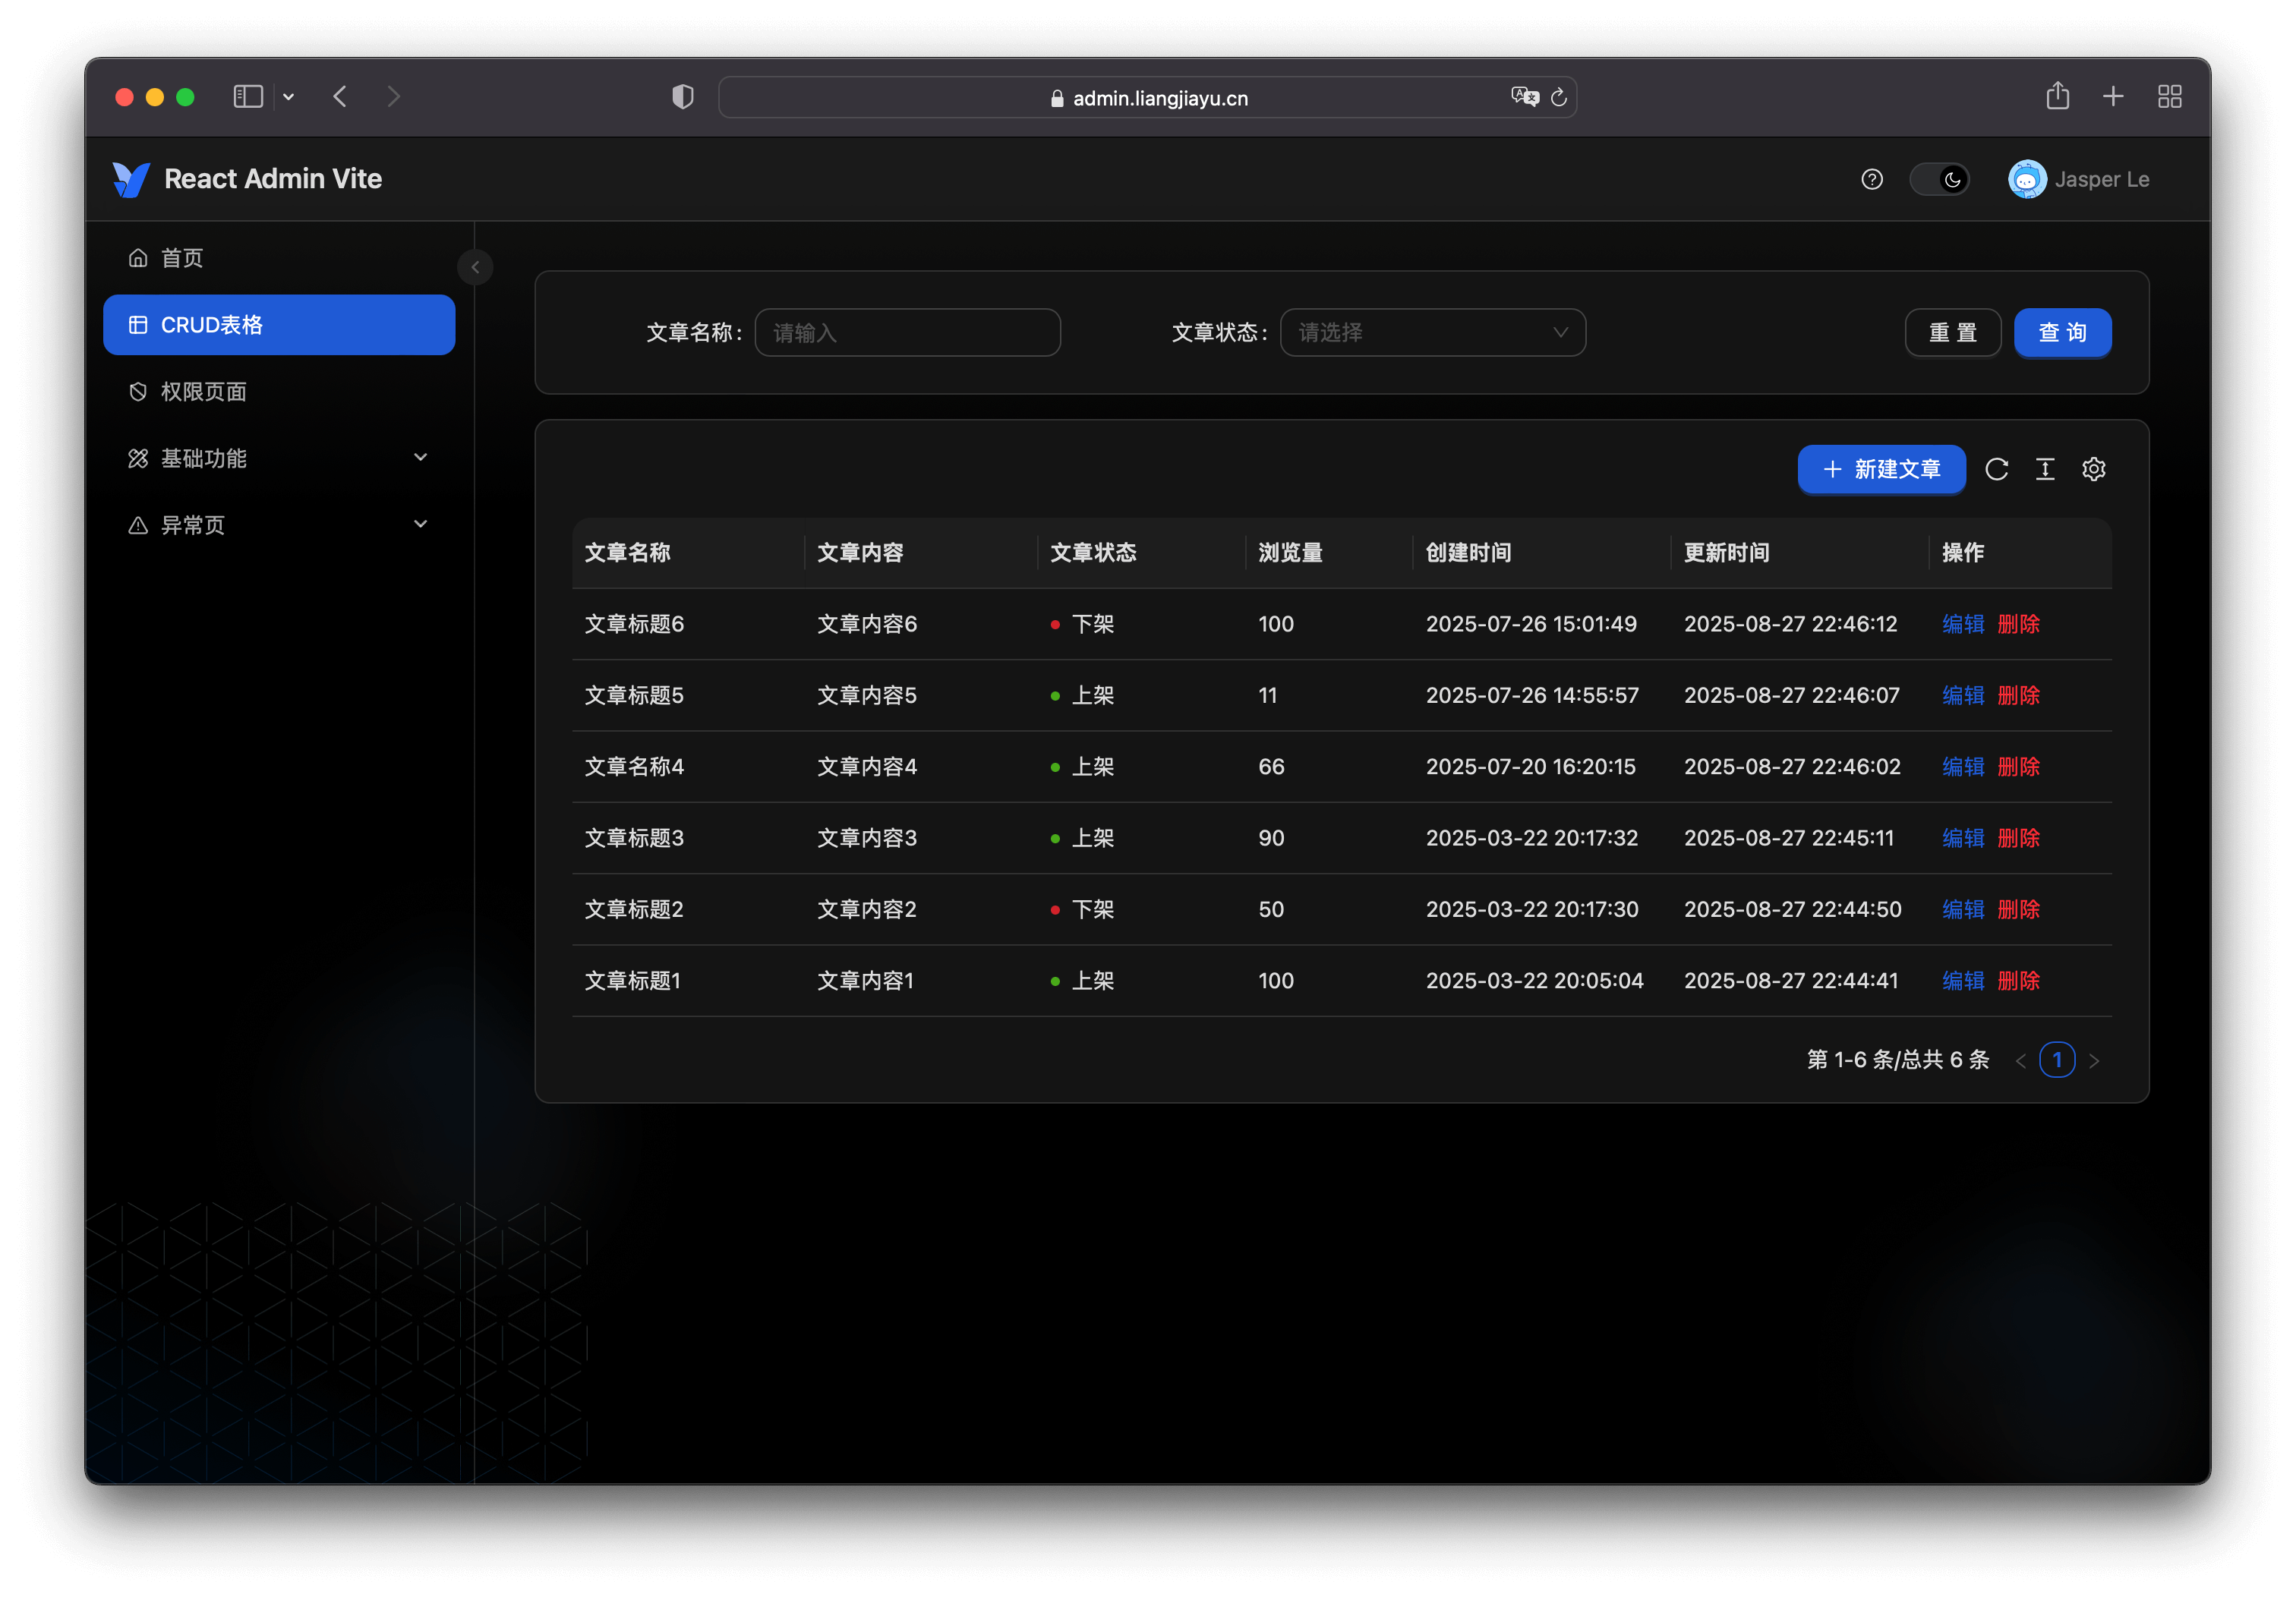
Task: Click the browser translate icon
Action: [x=1524, y=97]
